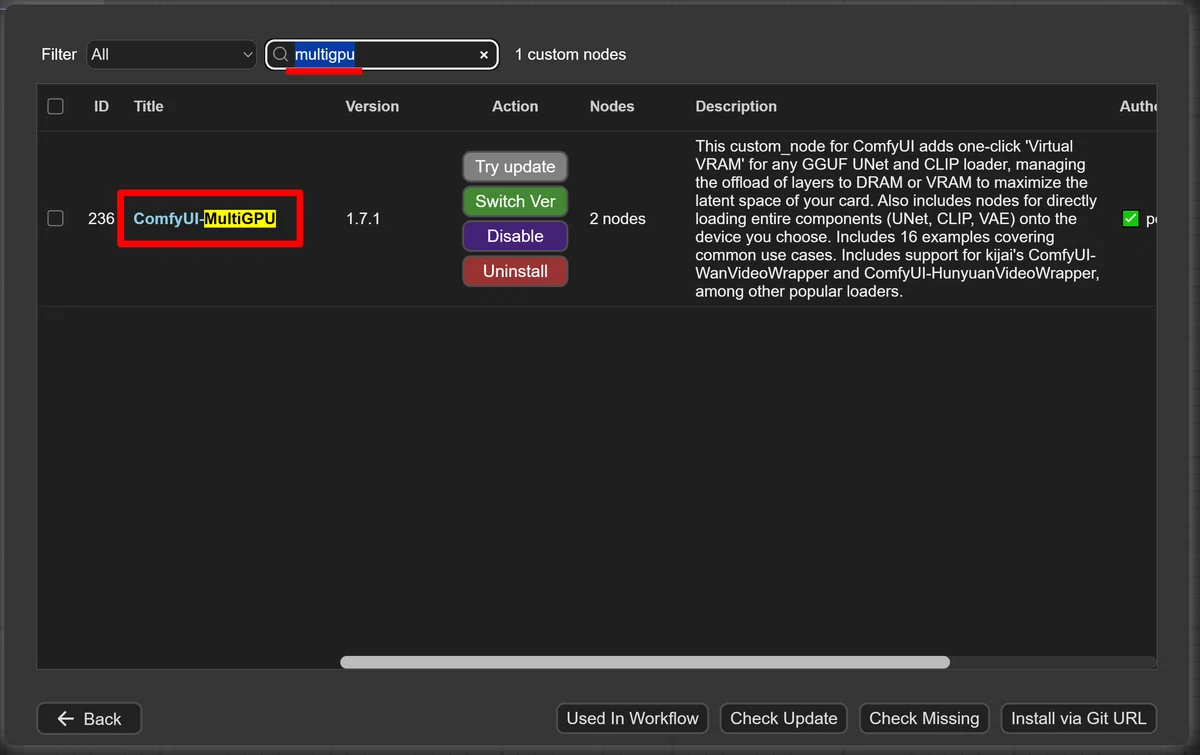Click the search magnifier icon

click(280, 55)
